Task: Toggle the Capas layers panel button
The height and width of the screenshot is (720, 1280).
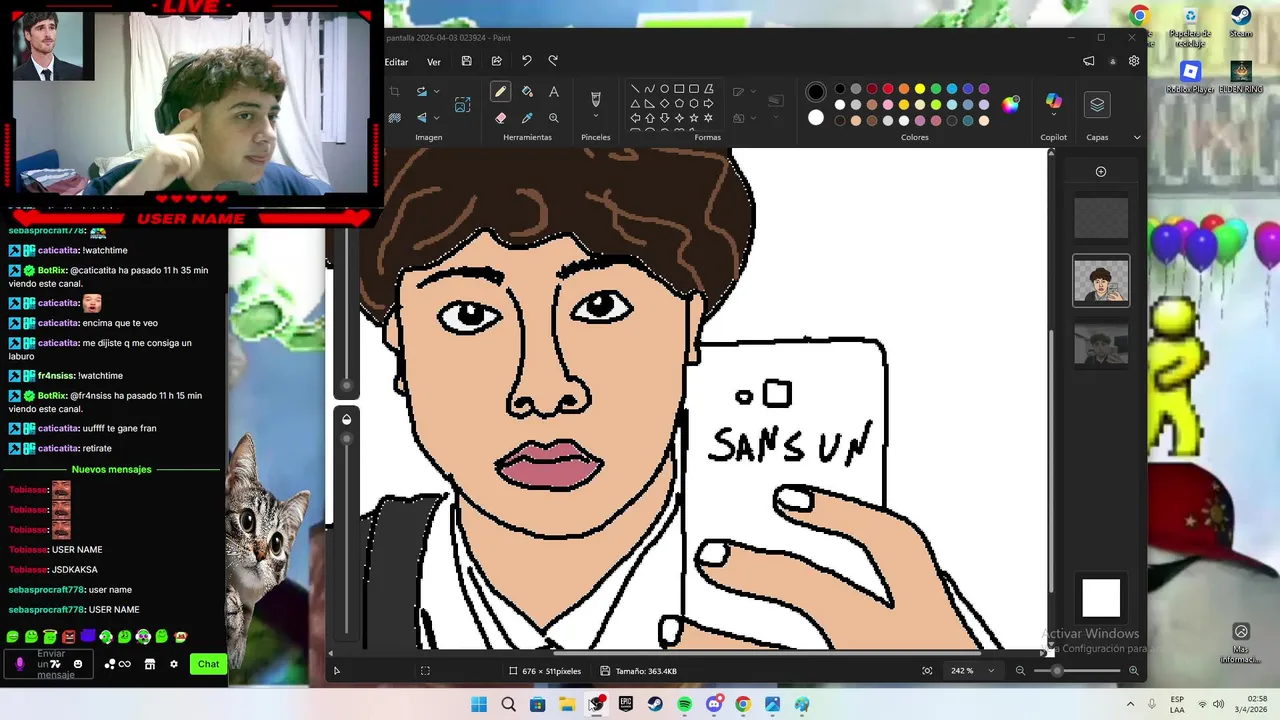Action: click(1097, 104)
